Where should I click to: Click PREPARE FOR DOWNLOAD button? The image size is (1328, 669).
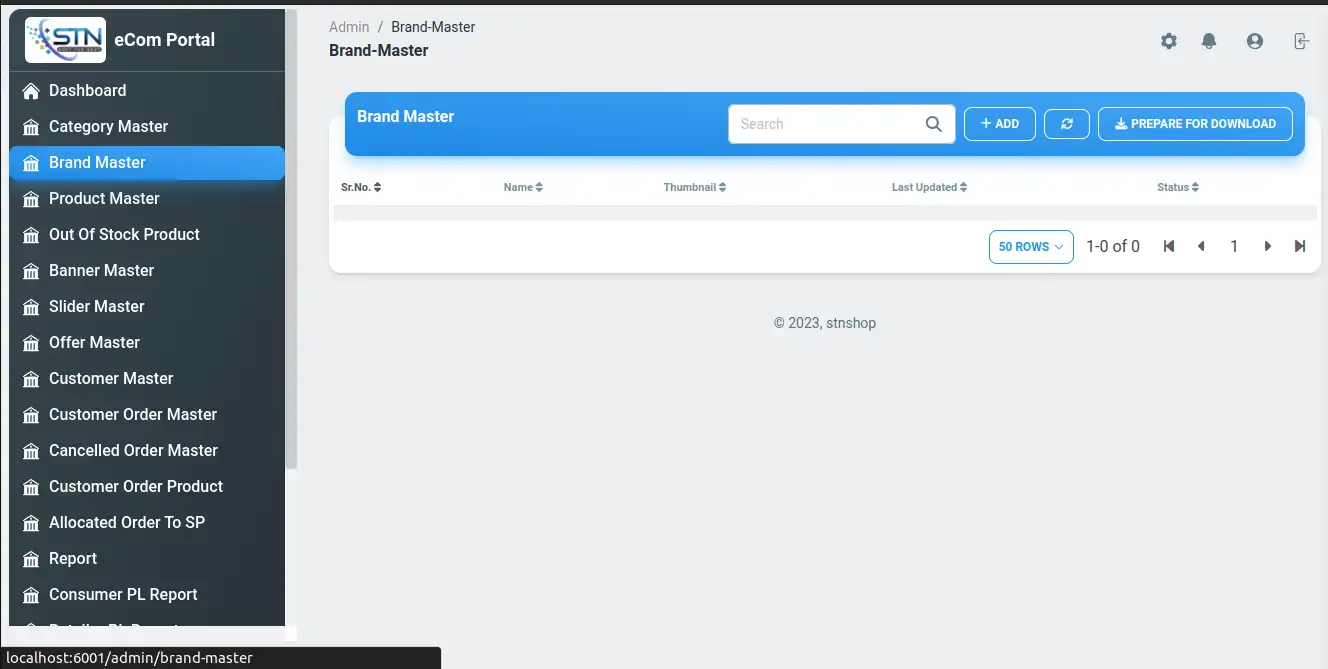point(1195,124)
